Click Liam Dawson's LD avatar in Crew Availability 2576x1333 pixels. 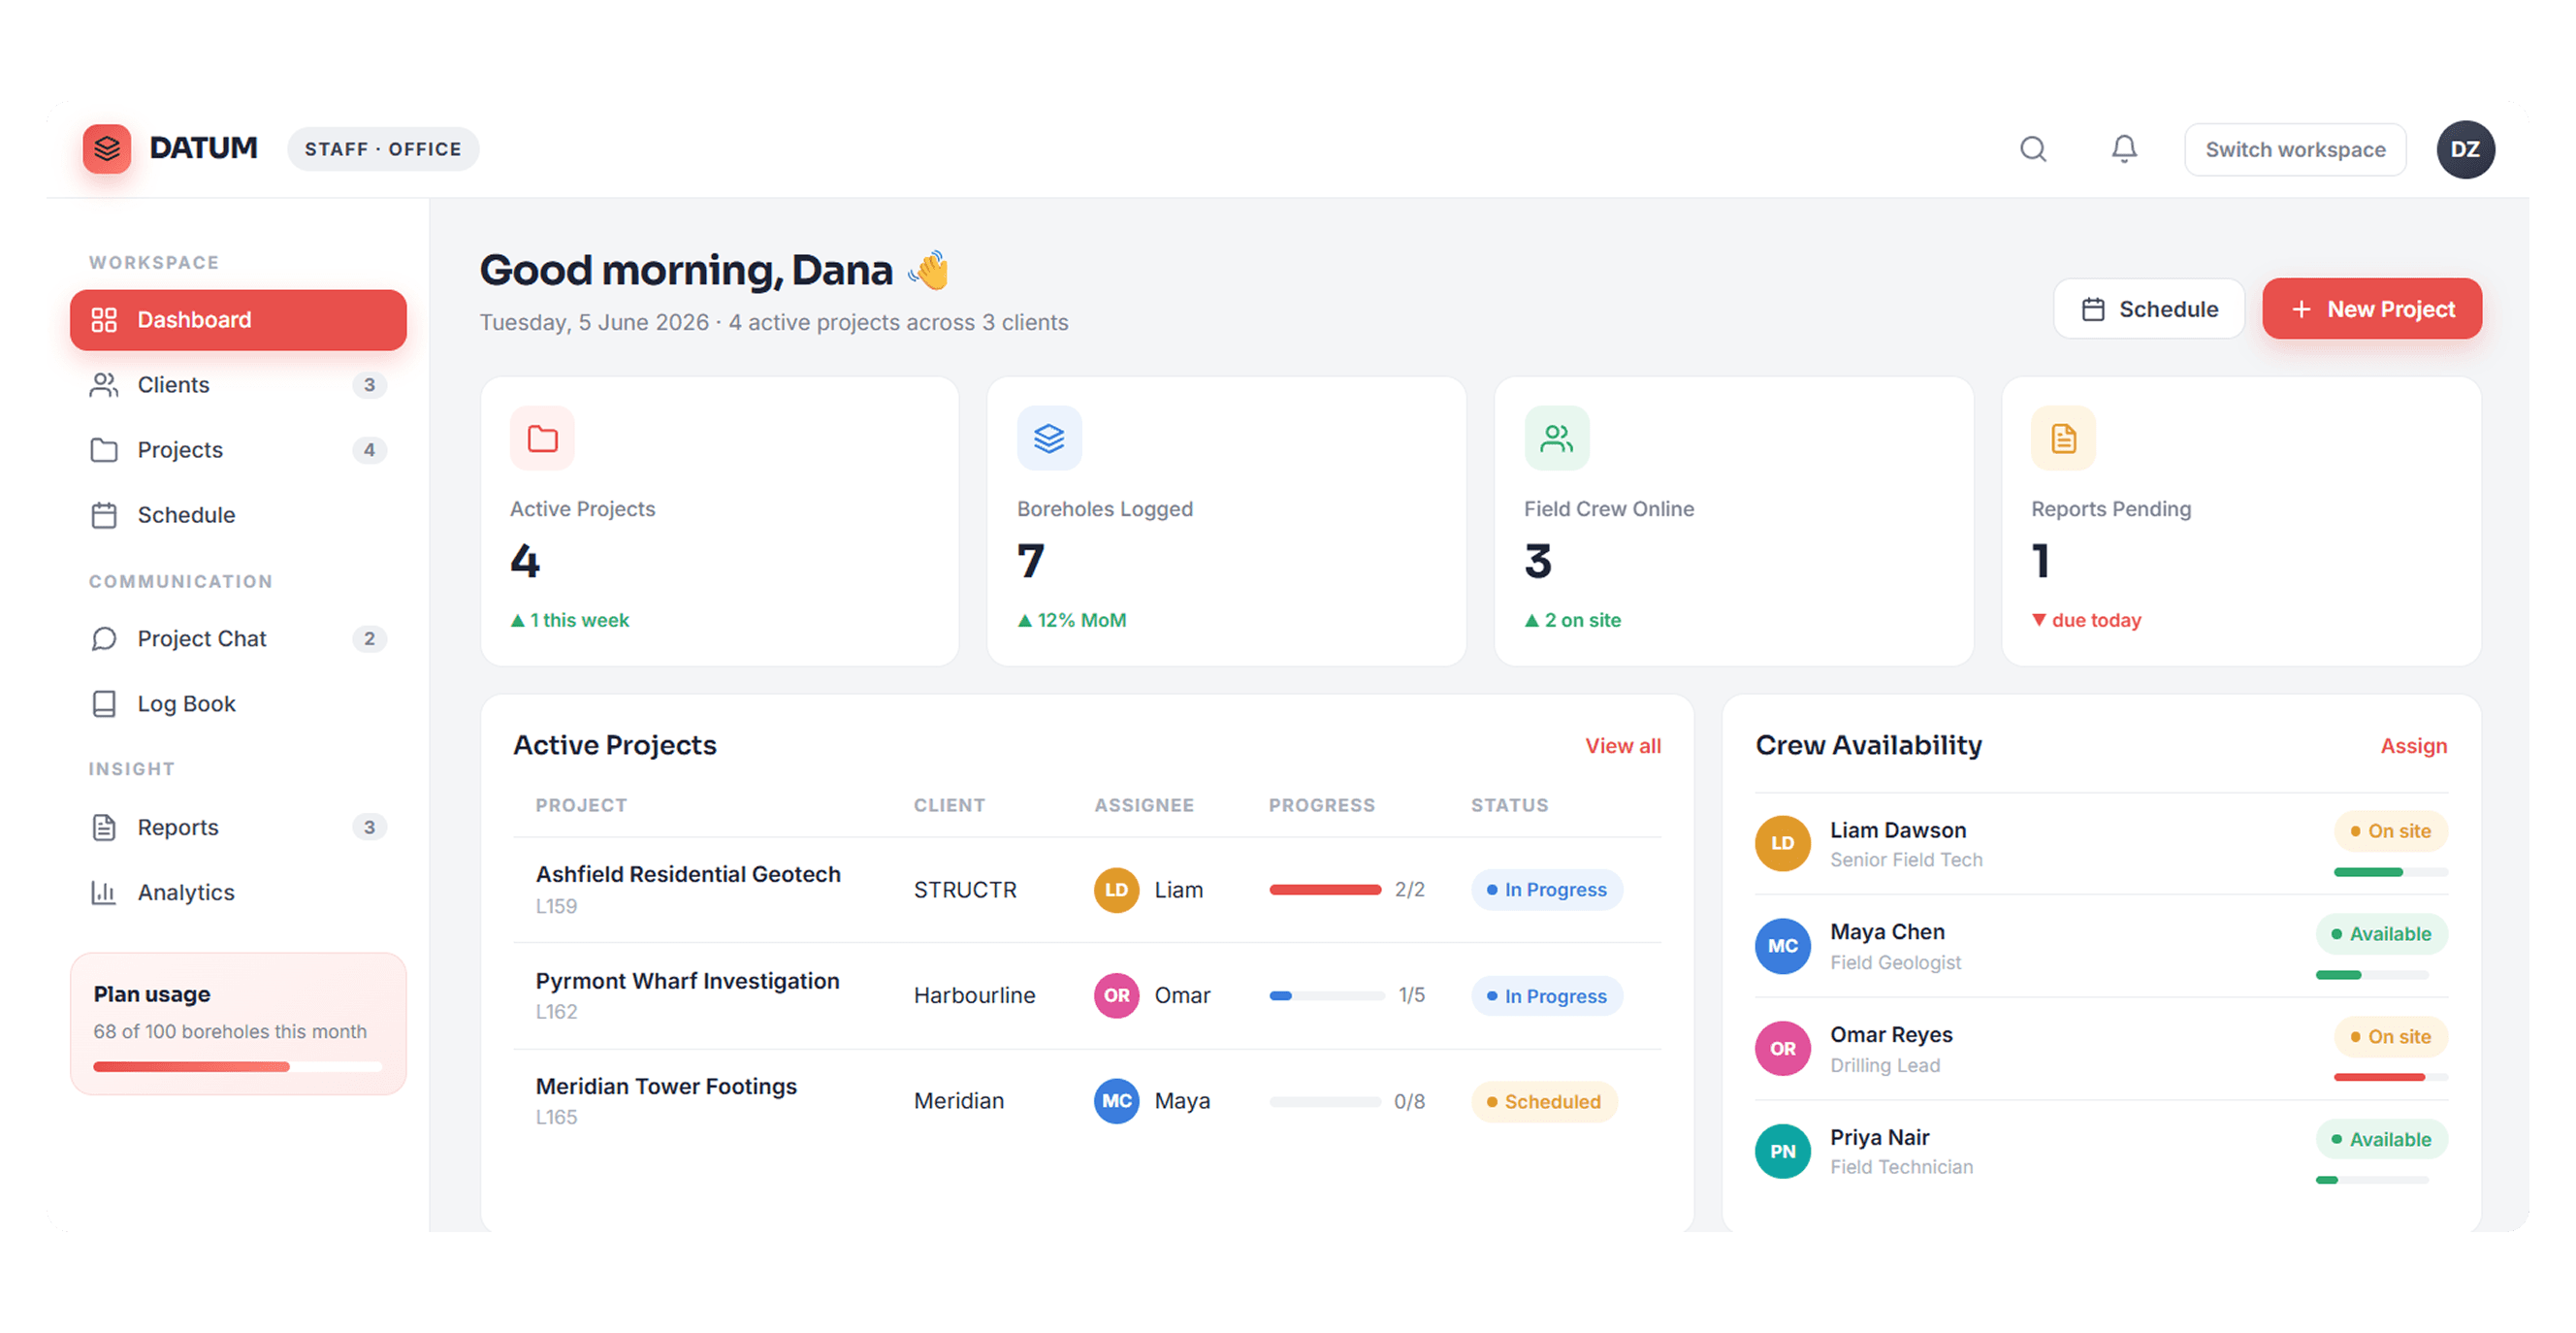tap(1782, 844)
